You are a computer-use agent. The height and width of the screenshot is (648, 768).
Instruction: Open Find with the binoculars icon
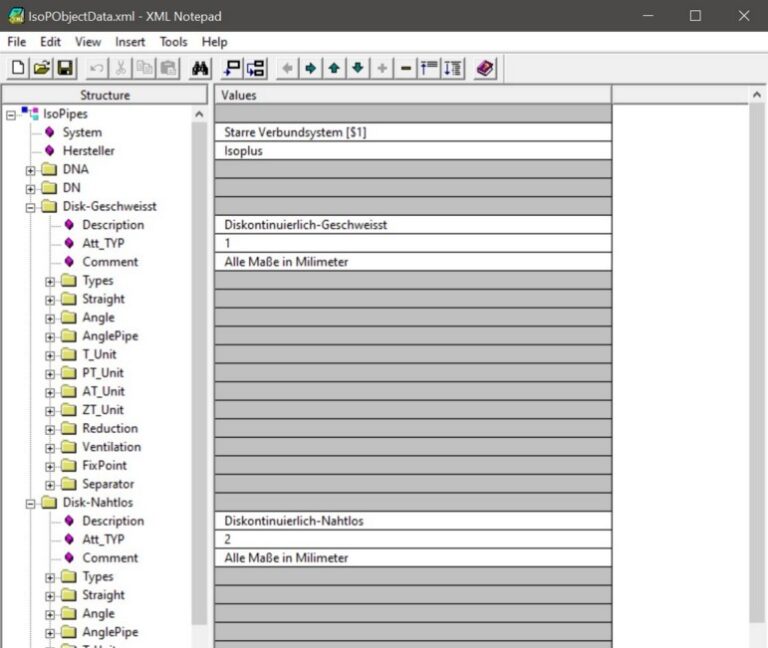[x=200, y=68]
